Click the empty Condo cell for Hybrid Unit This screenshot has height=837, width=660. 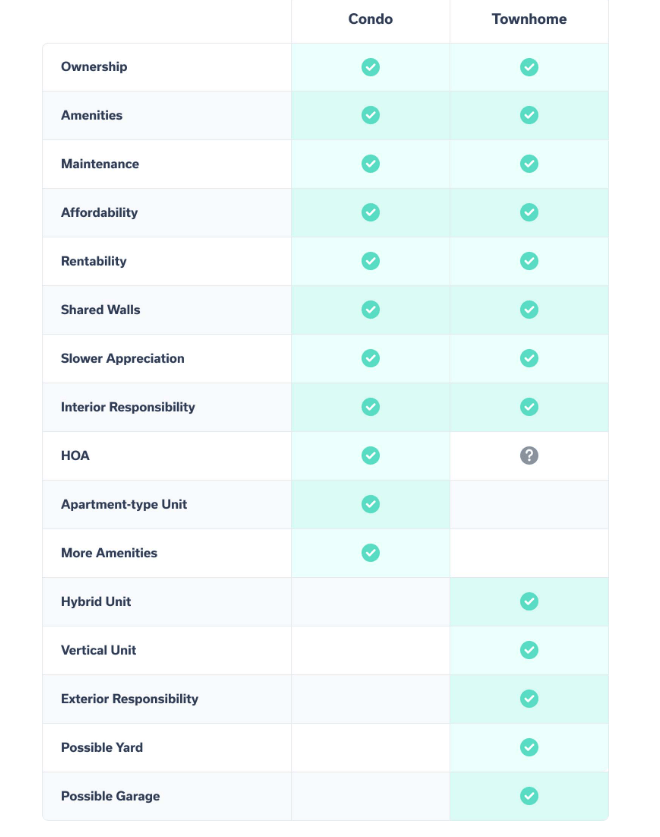[x=370, y=601]
